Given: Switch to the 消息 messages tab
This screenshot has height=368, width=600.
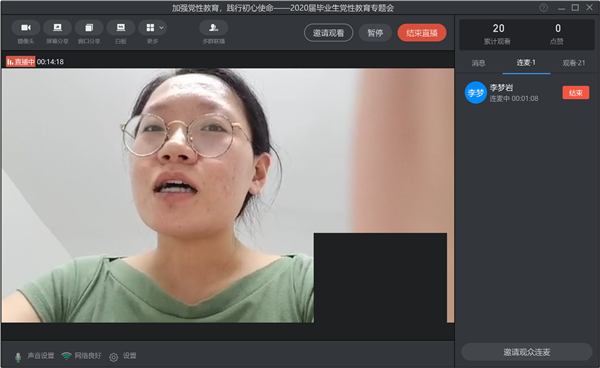Looking at the screenshot, I should click(478, 63).
